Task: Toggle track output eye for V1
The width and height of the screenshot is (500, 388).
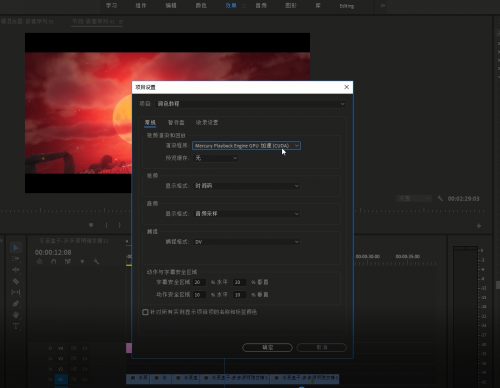Action: point(85,379)
